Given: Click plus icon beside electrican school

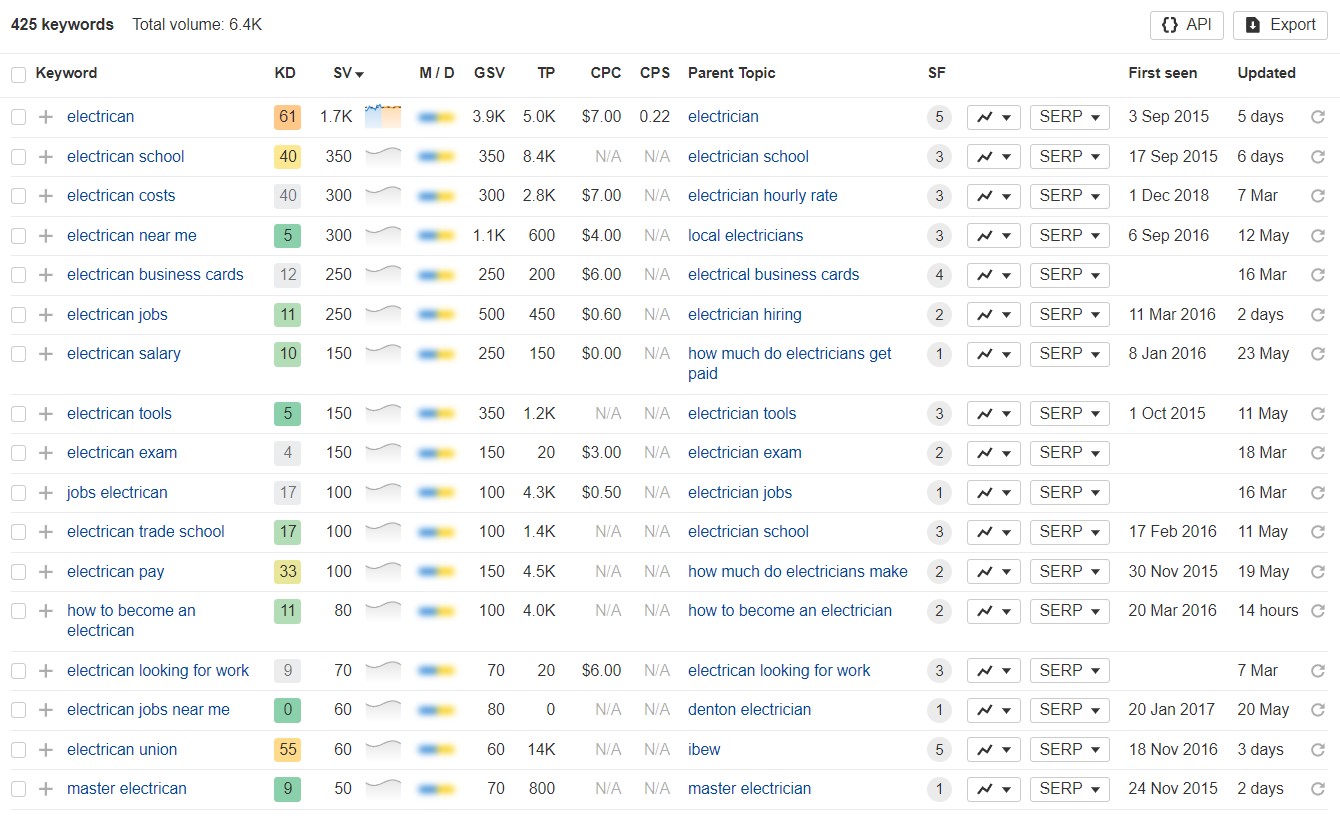Looking at the screenshot, I should 45,157.
